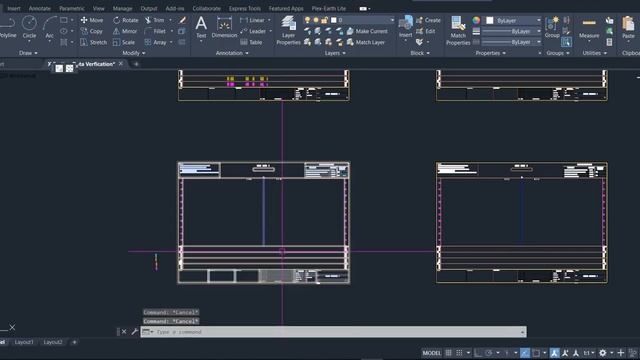Screen dimensions: 640x360
Task: Open the Annotate ribbon tab
Action: tap(40, 9)
